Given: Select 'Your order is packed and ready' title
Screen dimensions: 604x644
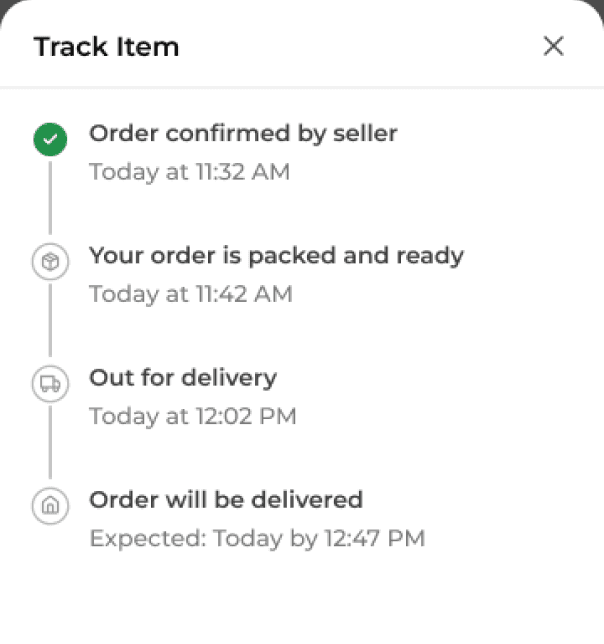Looking at the screenshot, I should [276, 256].
